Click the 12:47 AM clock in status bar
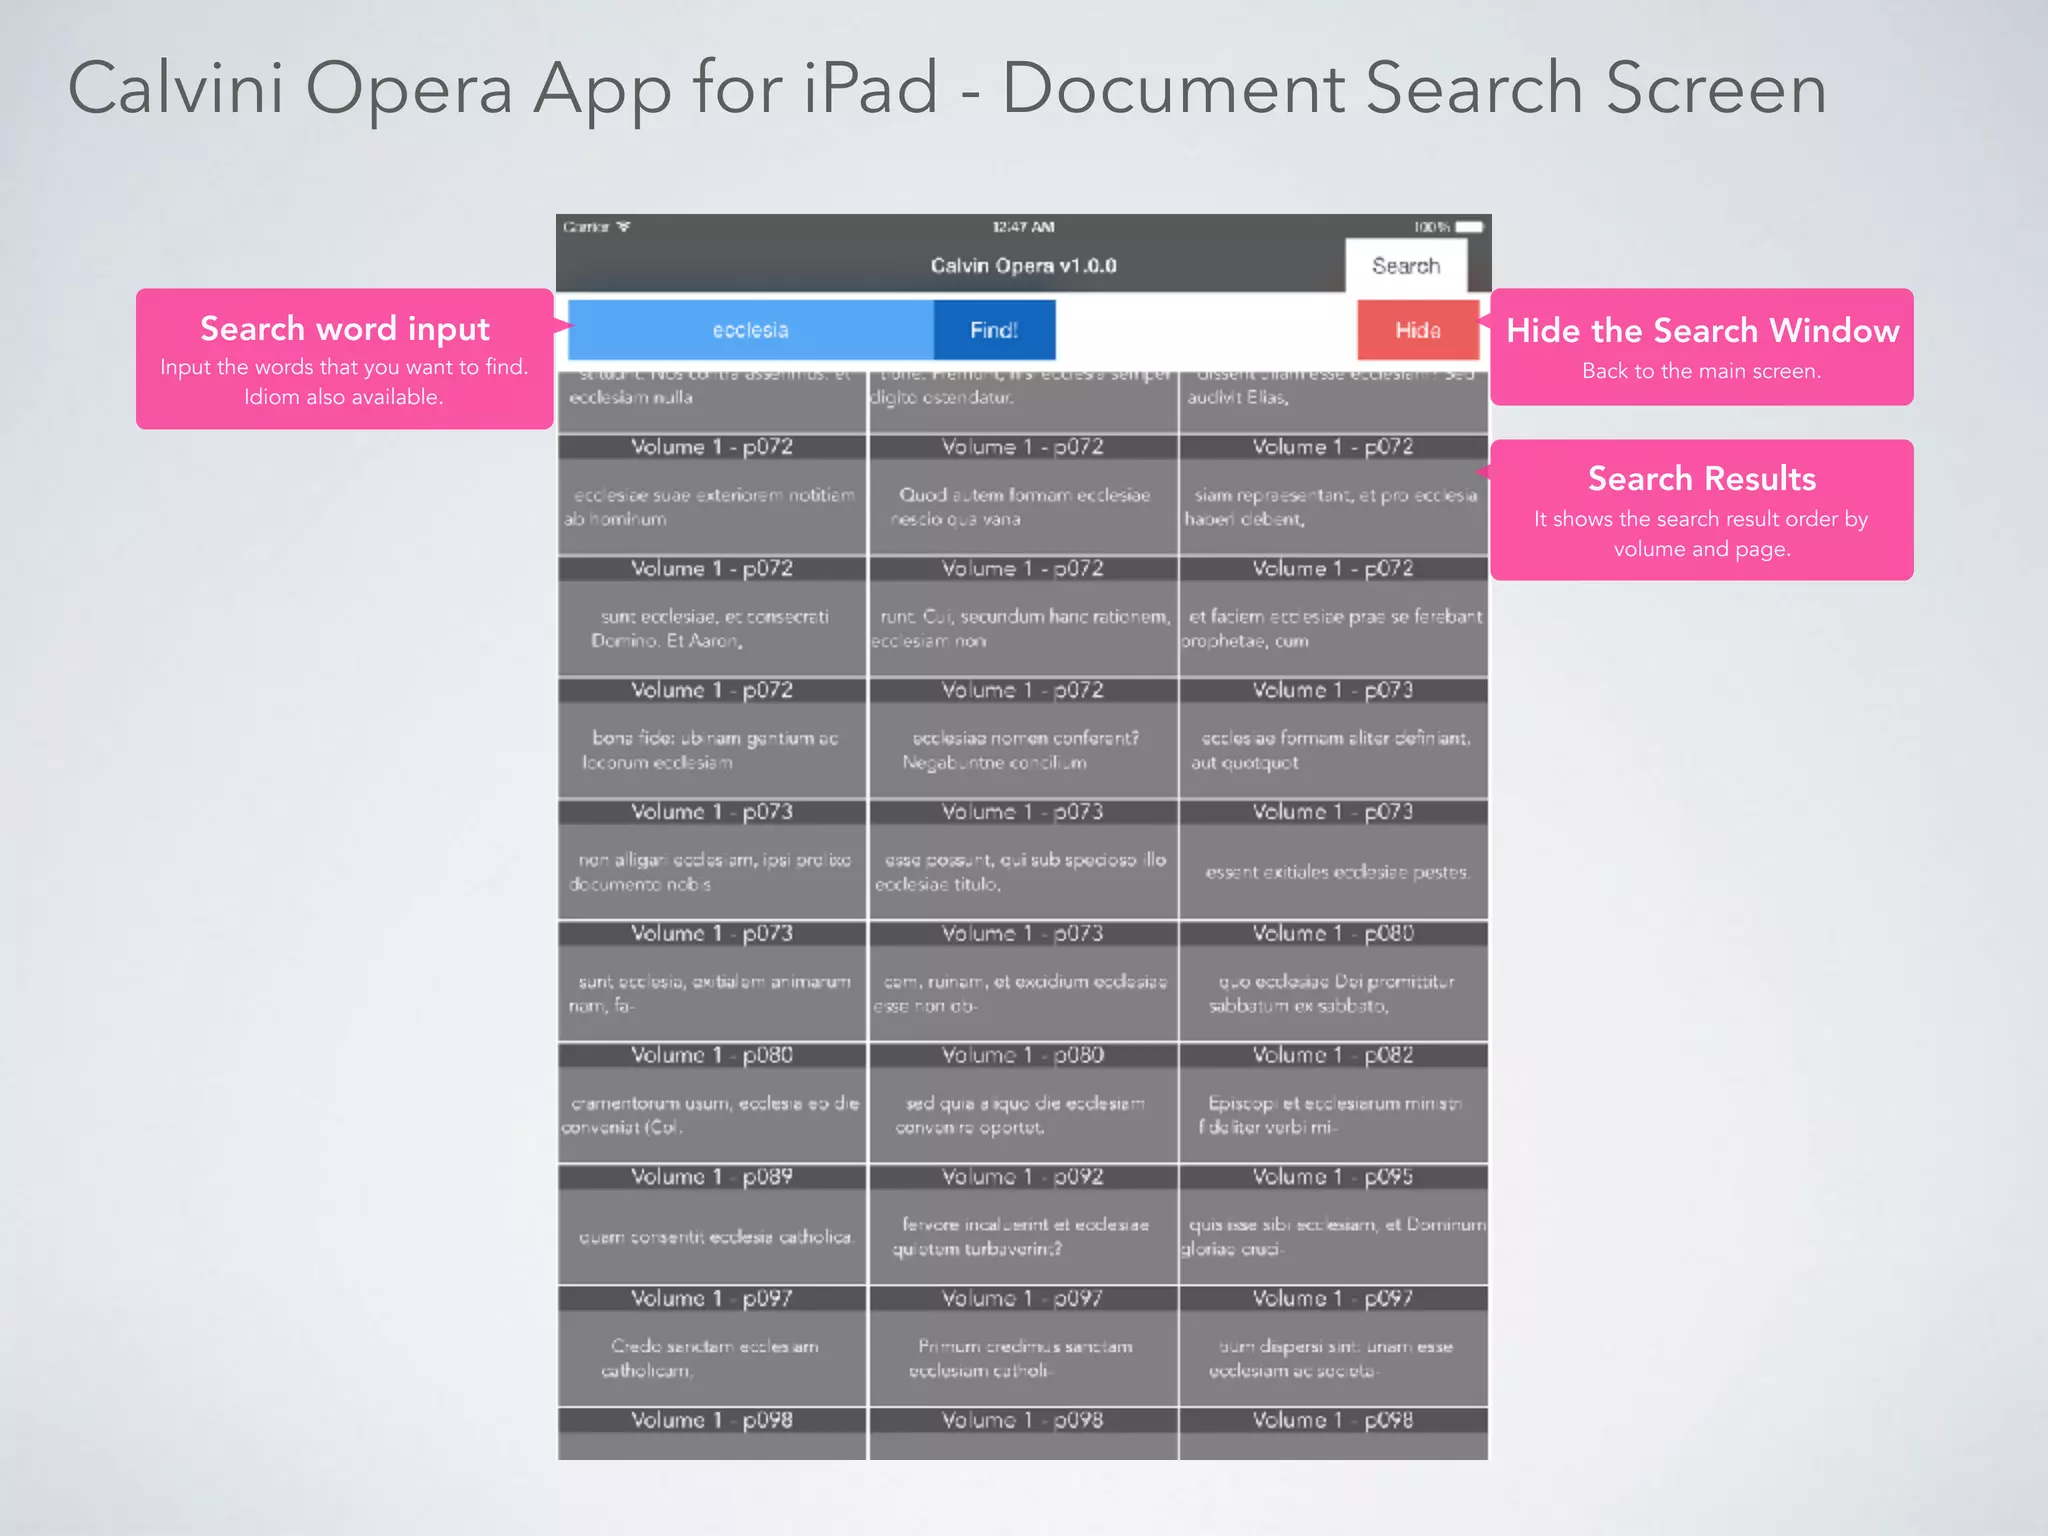Viewport: 2048px width, 1536px height. click(1023, 227)
